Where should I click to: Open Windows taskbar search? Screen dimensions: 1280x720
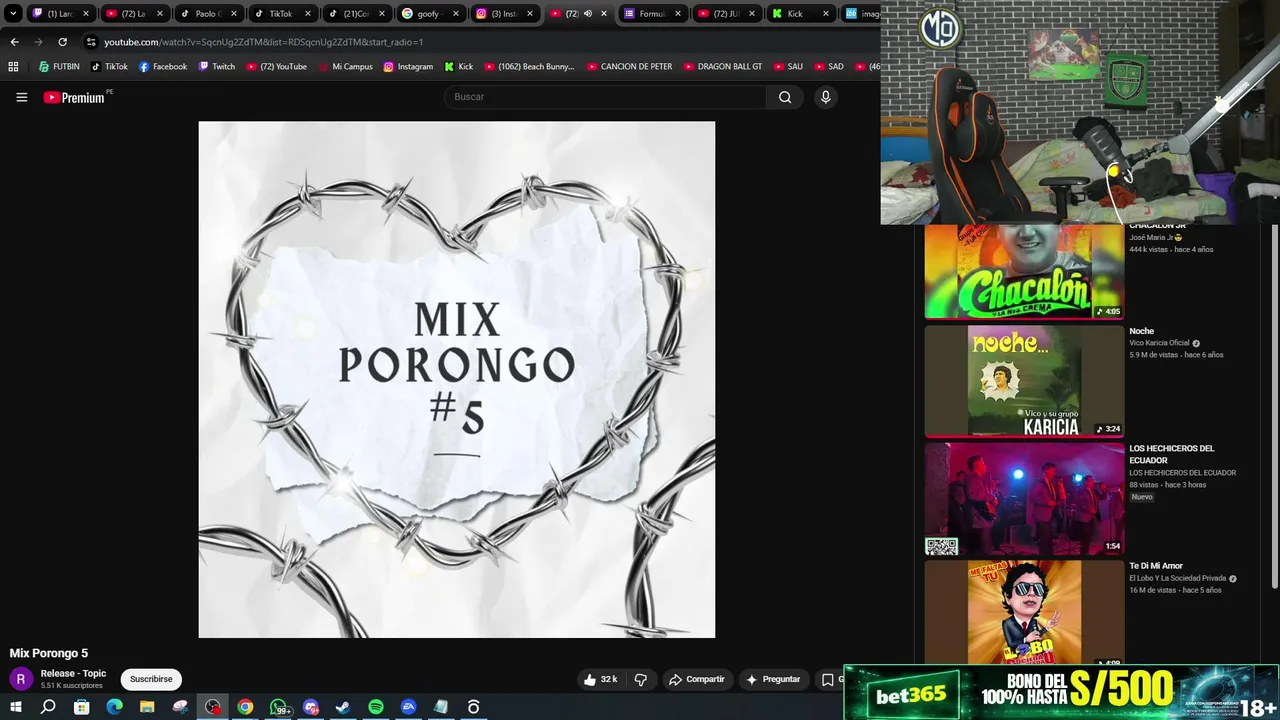pos(48,707)
